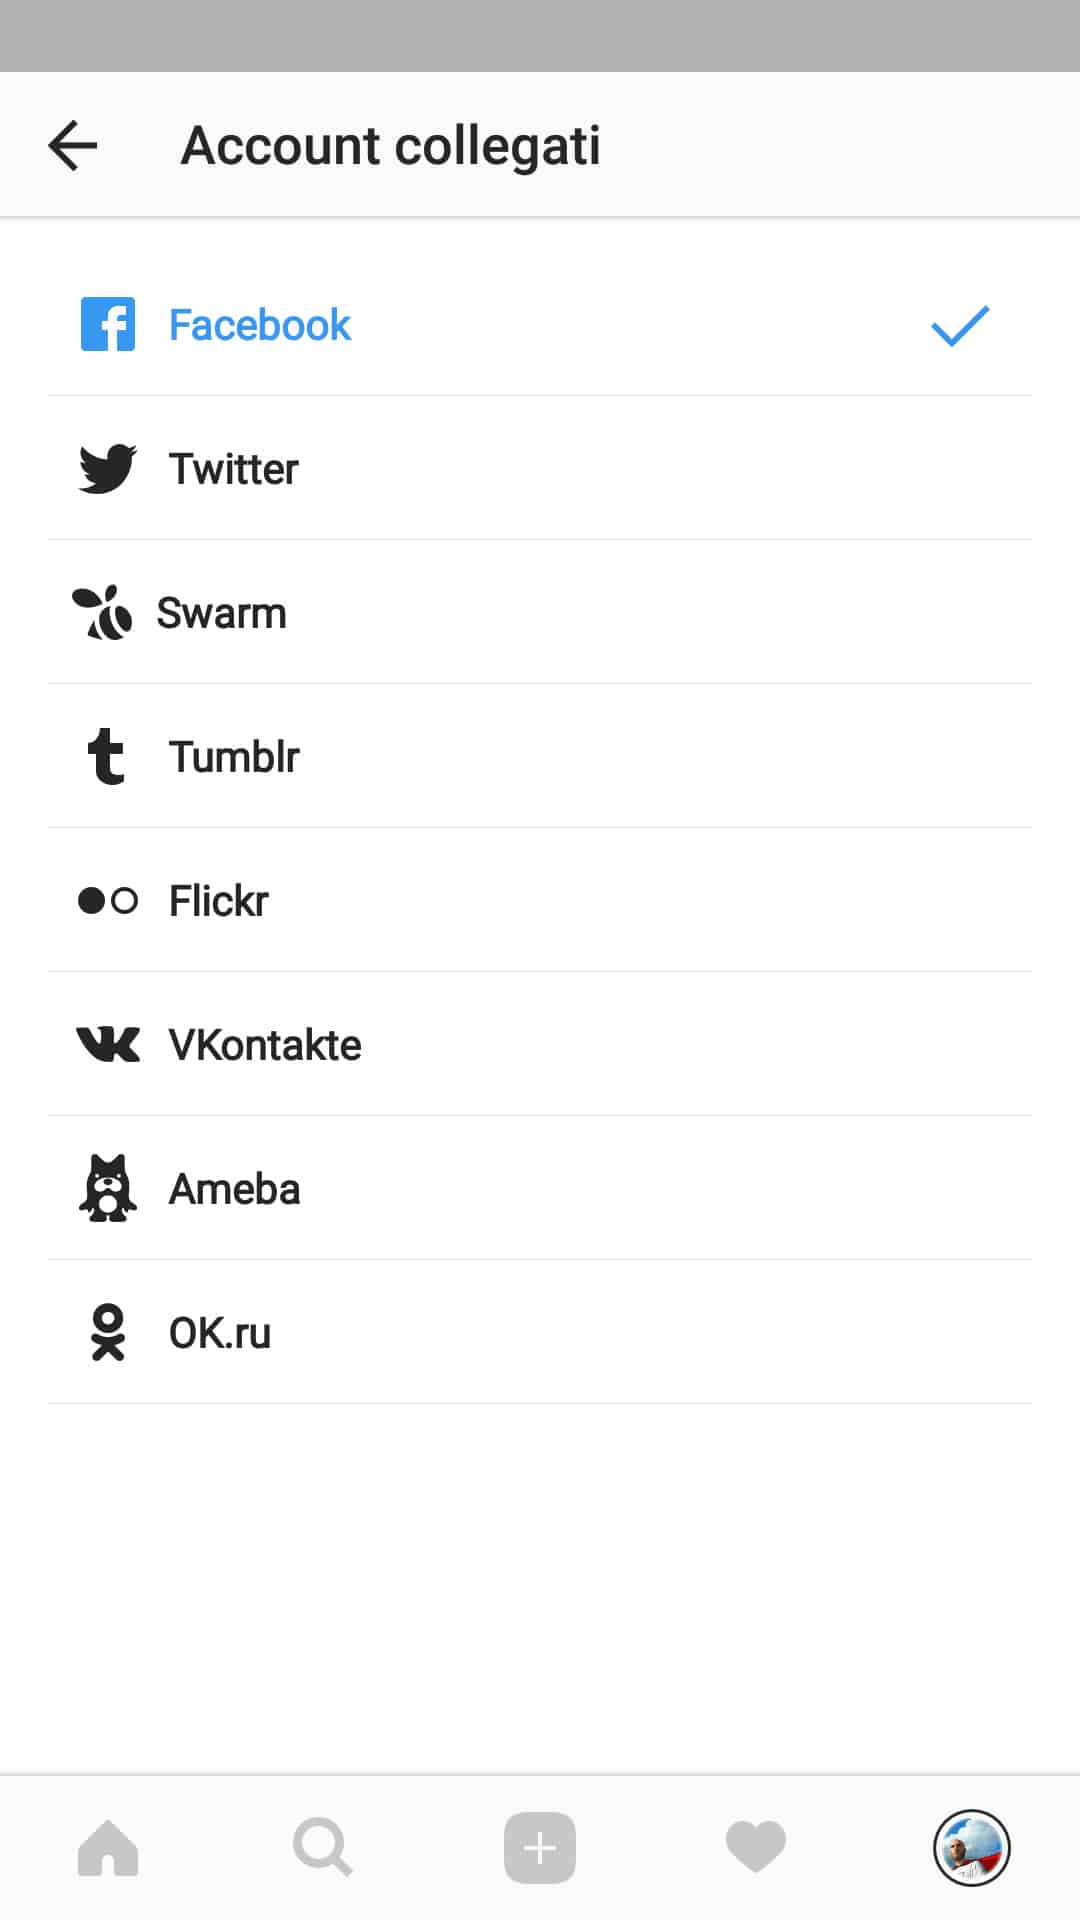Open the Search tab
Image resolution: width=1080 pixels, height=1920 pixels.
[323, 1848]
